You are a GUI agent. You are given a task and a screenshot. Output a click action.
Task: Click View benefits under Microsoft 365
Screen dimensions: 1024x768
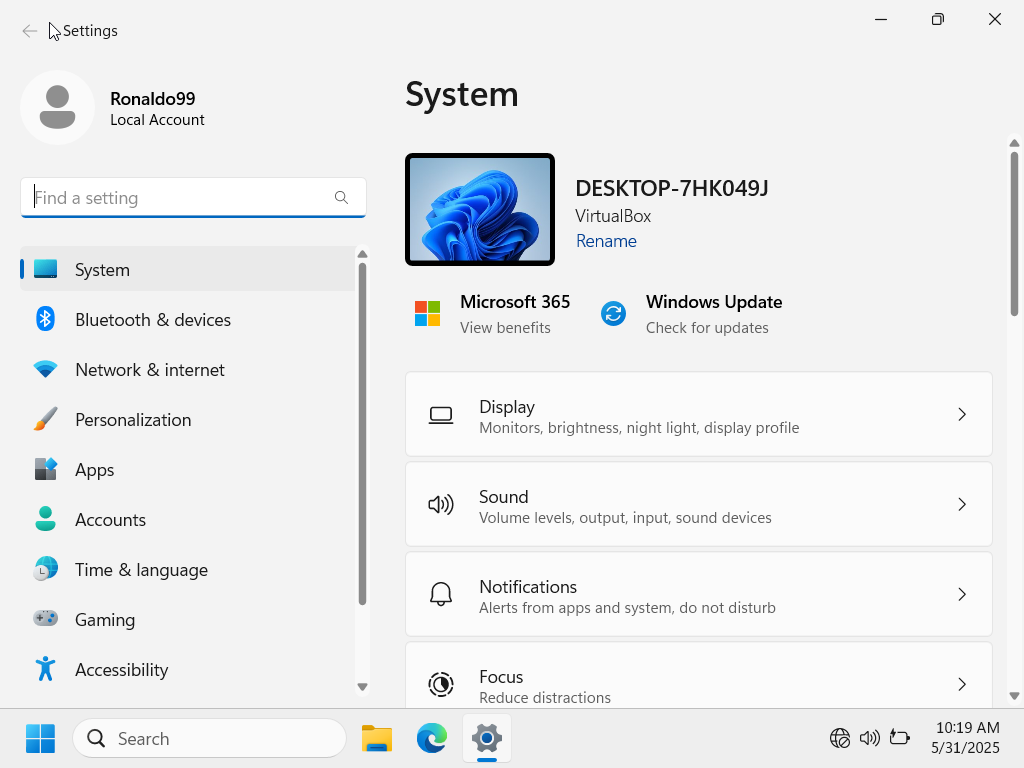pyautogui.click(x=505, y=328)
